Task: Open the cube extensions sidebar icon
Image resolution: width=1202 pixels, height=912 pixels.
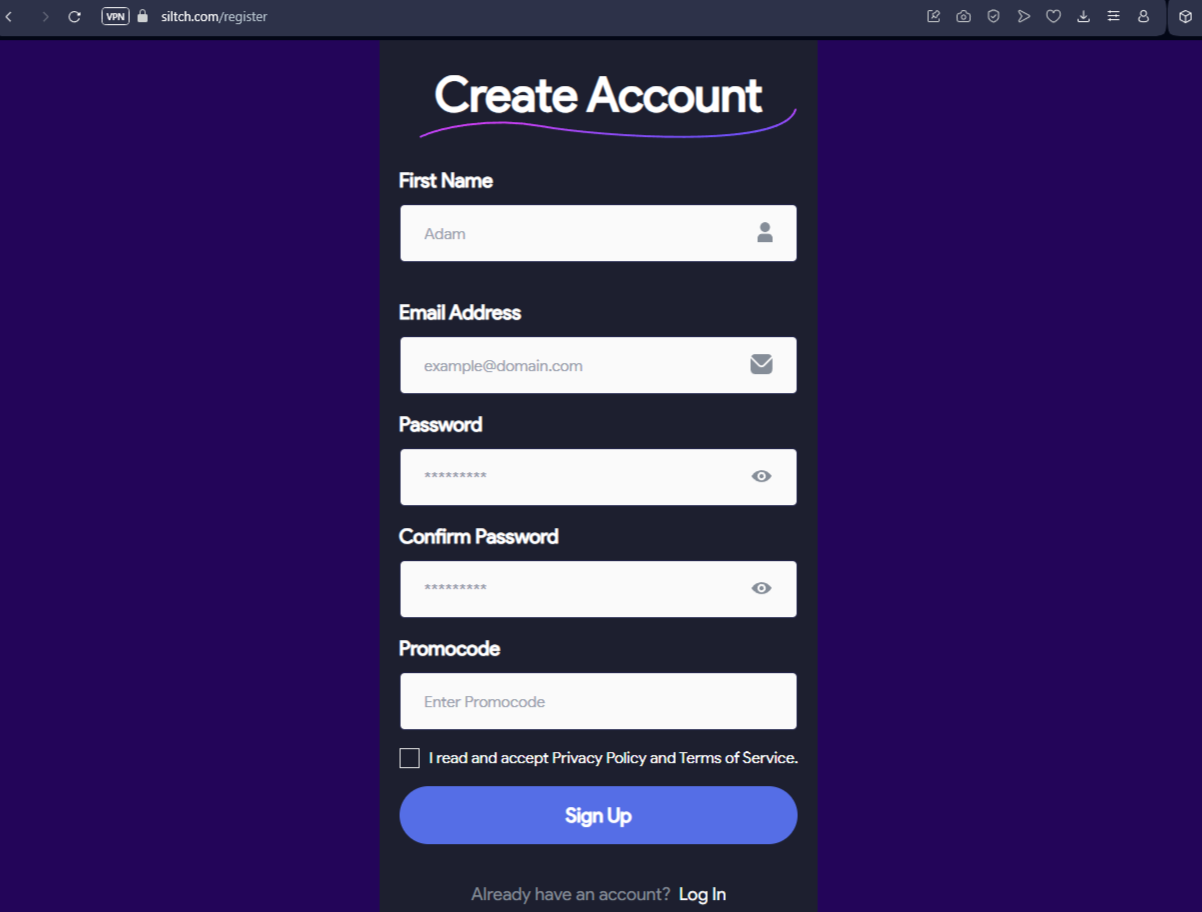Action: click(1185, 16)
